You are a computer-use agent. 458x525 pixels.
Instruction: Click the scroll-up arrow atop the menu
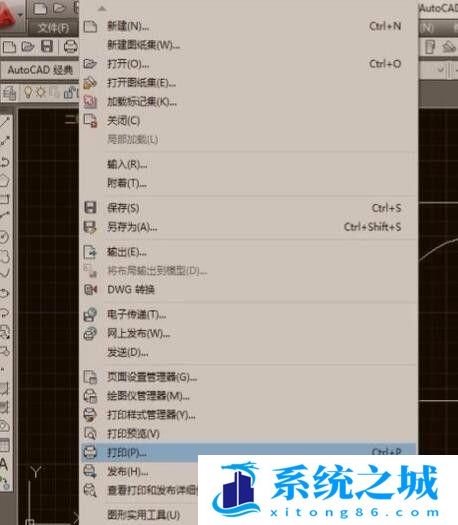[x=102, y=9]
